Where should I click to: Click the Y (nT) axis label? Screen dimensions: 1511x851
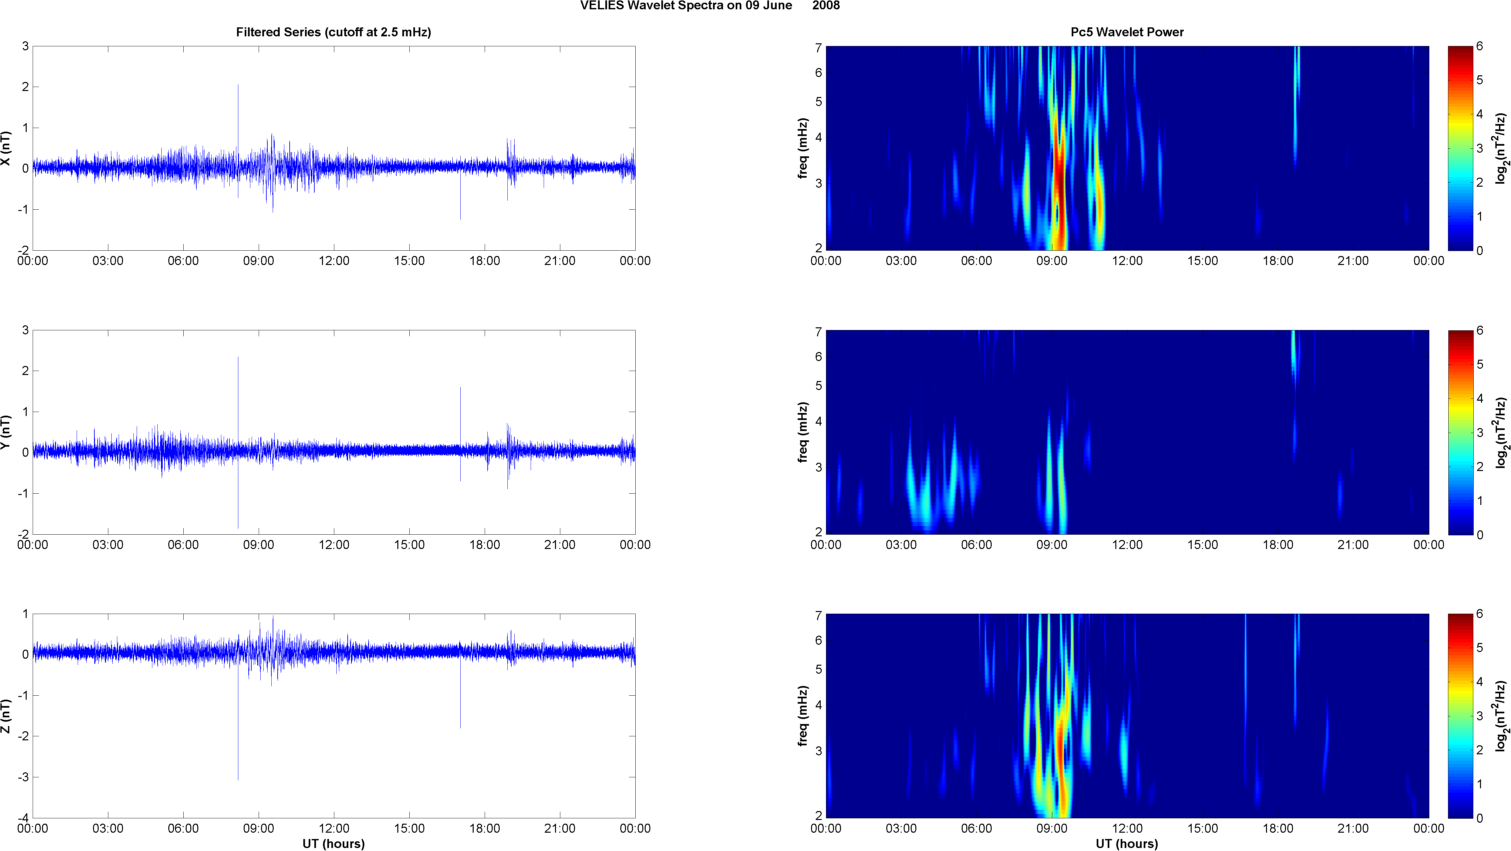pyautogui.click(x=7, y=432)
